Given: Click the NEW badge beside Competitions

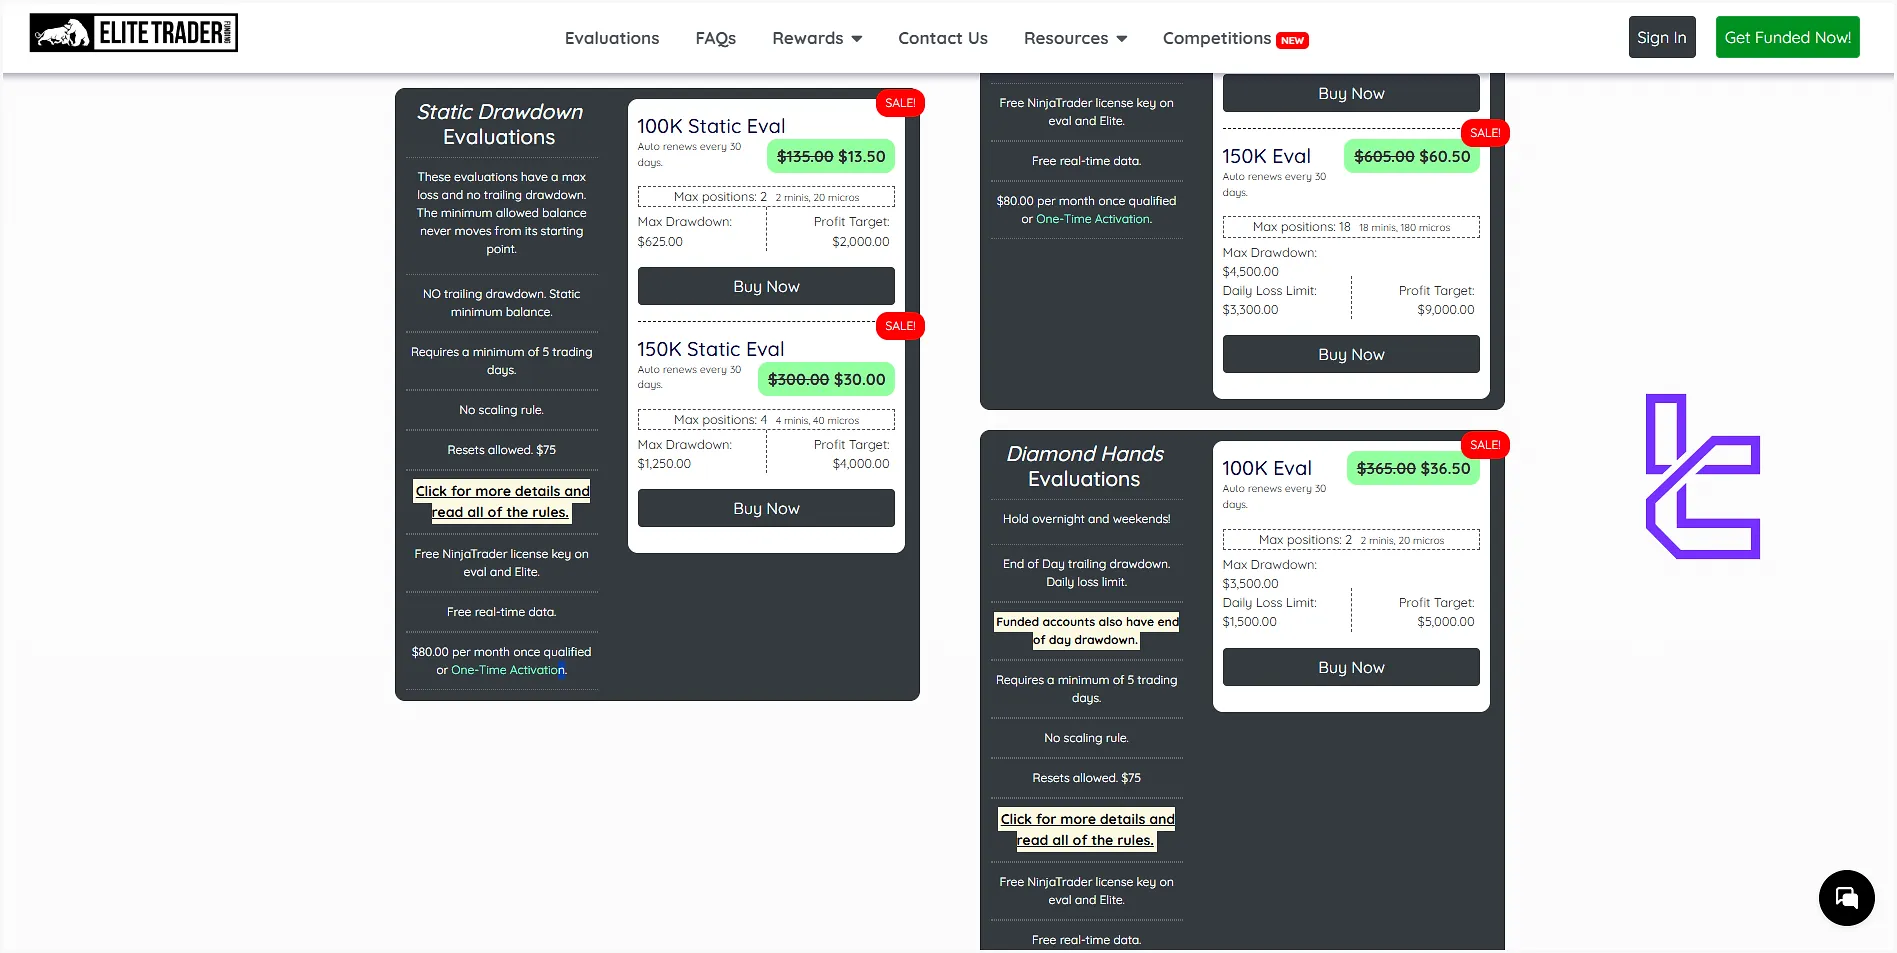Looking at the screenshot, I should coord(1292,41).
